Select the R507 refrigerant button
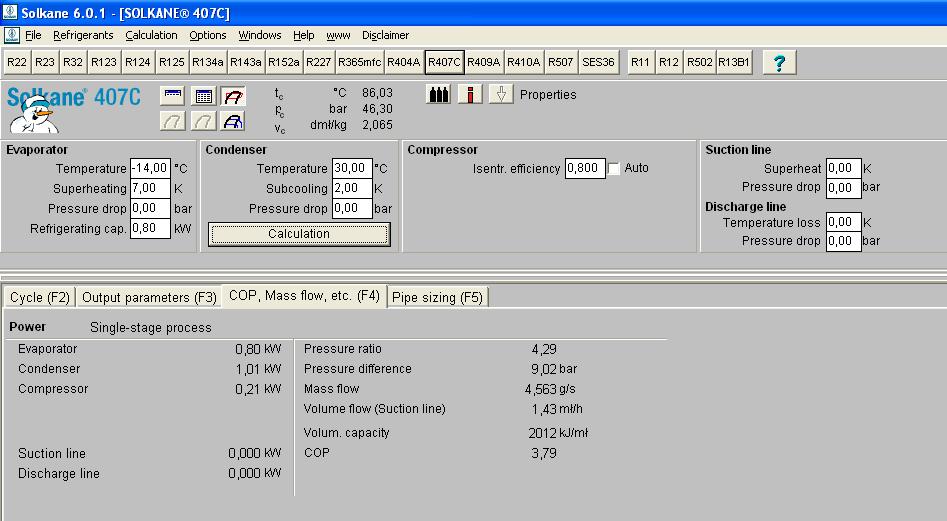This screenshot has width=947, height=521. (x=560, y=62)
